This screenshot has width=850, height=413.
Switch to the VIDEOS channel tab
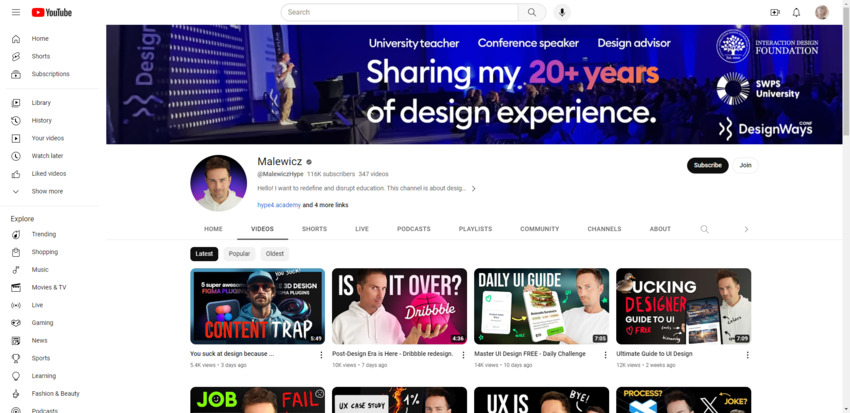[x=262, y=229]
